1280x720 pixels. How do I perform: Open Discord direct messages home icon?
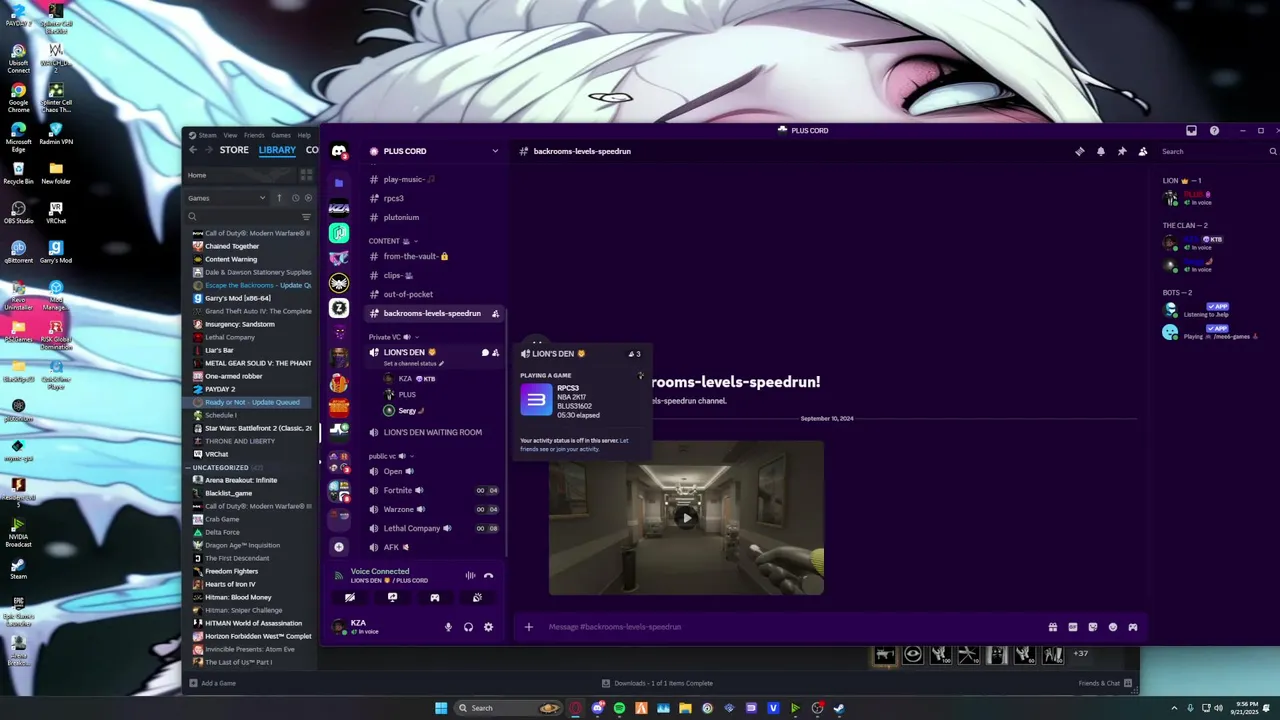coord(339,151)
